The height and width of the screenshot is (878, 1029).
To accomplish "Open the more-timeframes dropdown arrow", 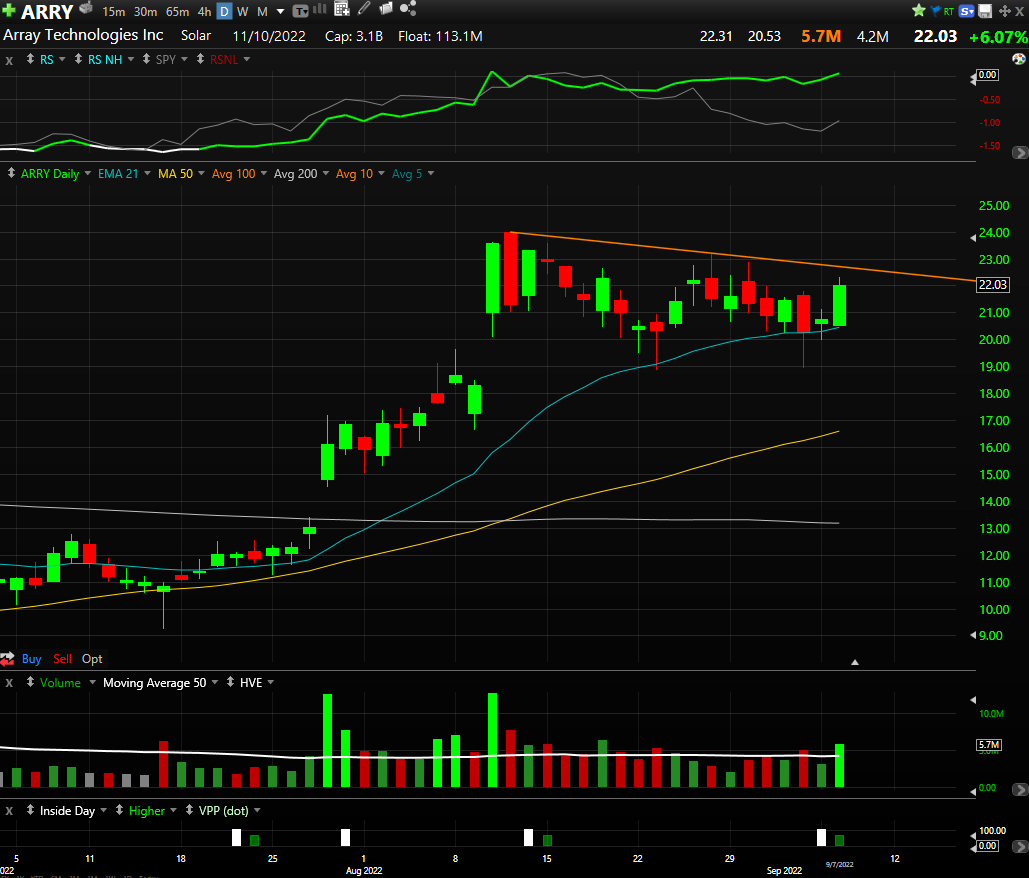I will (280, 12).
